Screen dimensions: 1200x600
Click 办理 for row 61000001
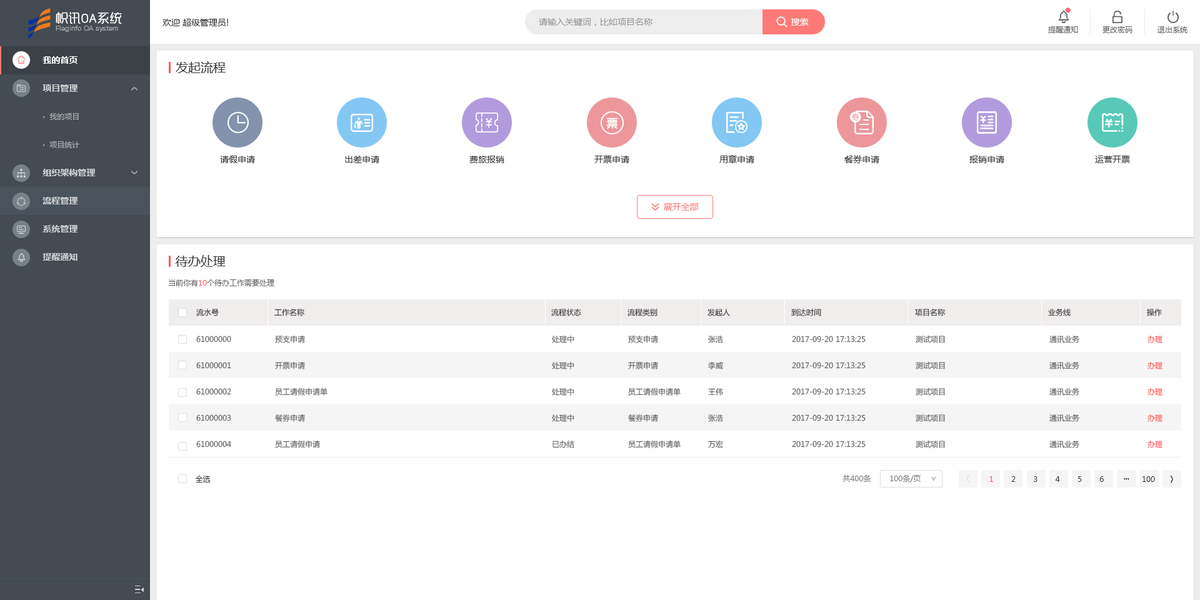point(1155,365)
